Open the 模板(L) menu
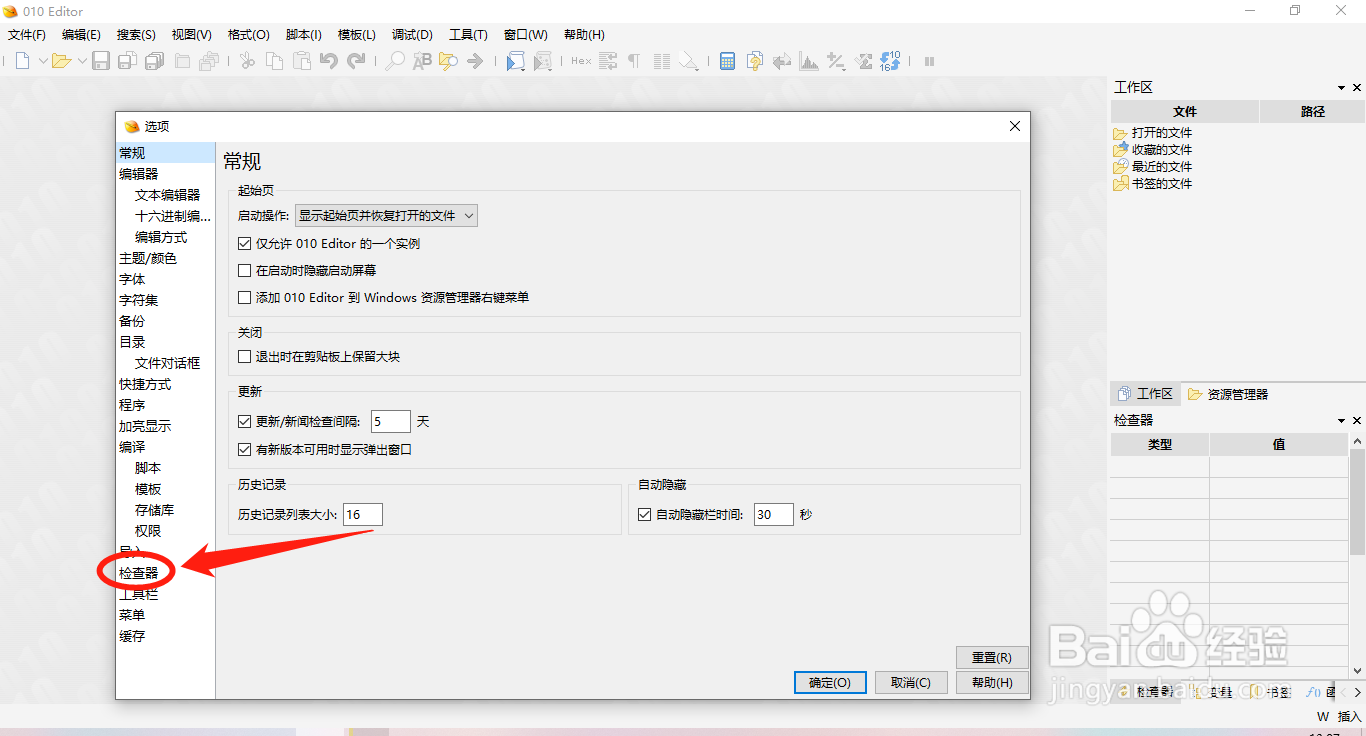 (x=357, y=34)
